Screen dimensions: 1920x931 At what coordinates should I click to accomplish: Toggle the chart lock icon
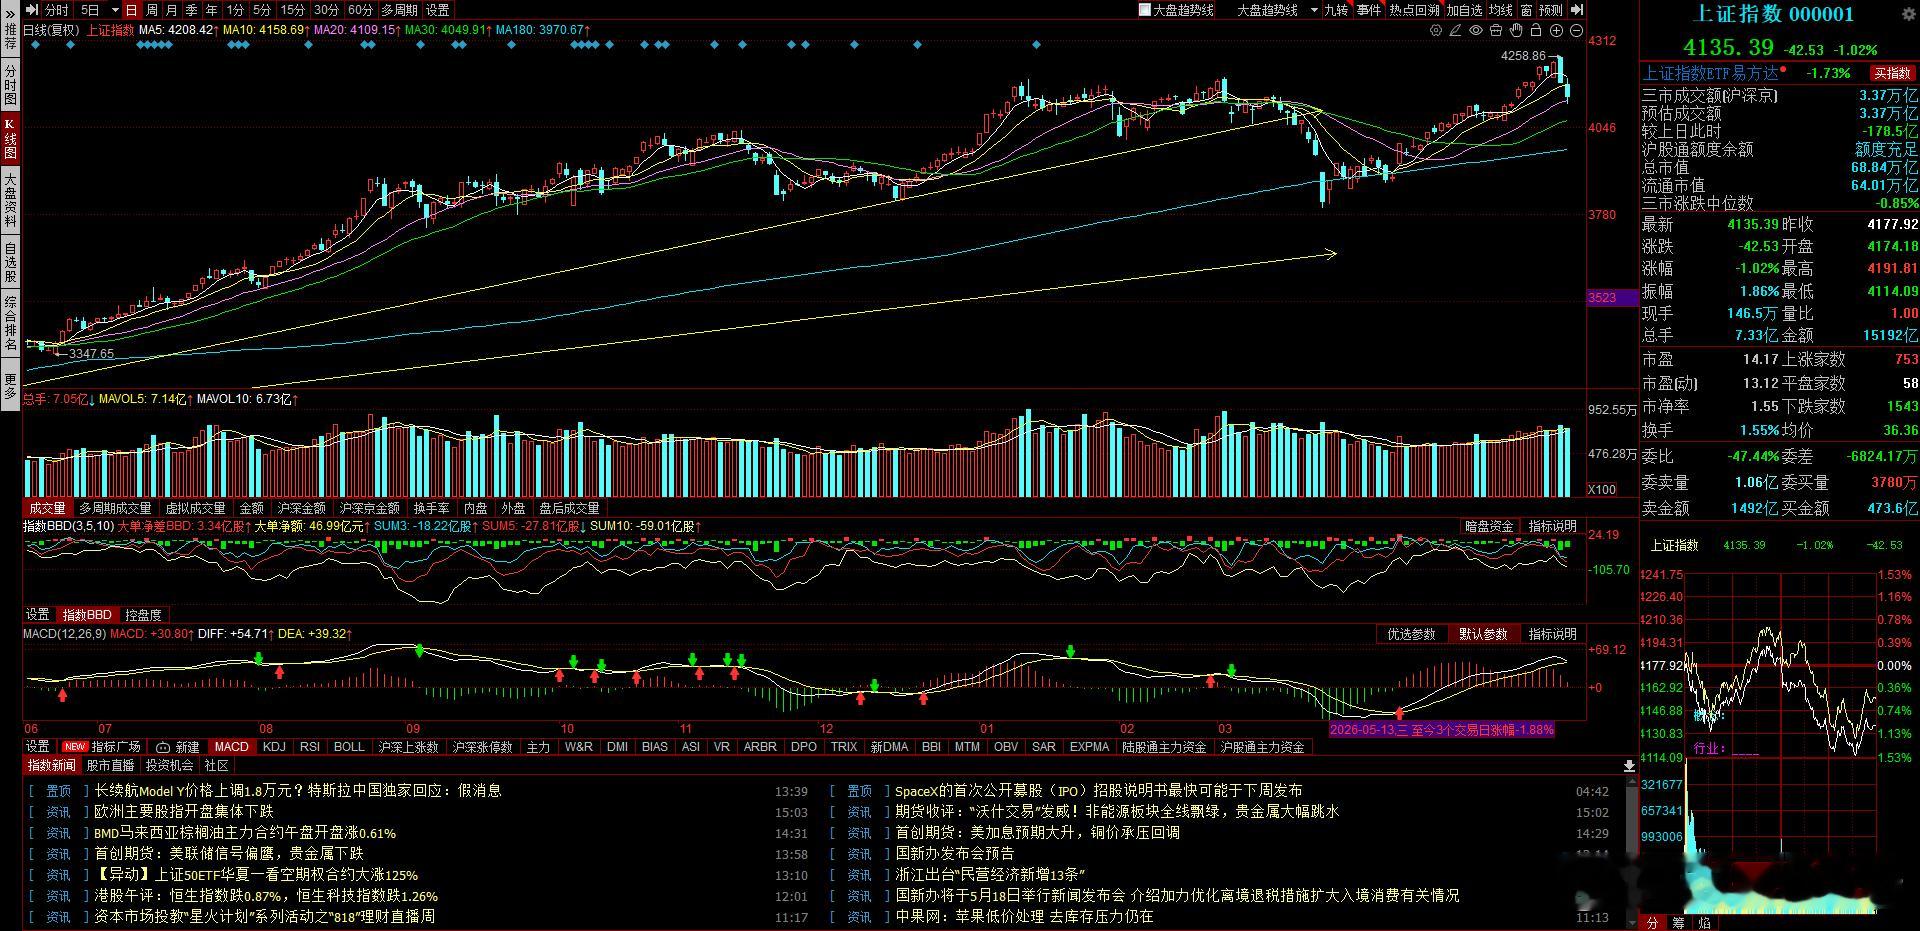tap(1535, 31)
